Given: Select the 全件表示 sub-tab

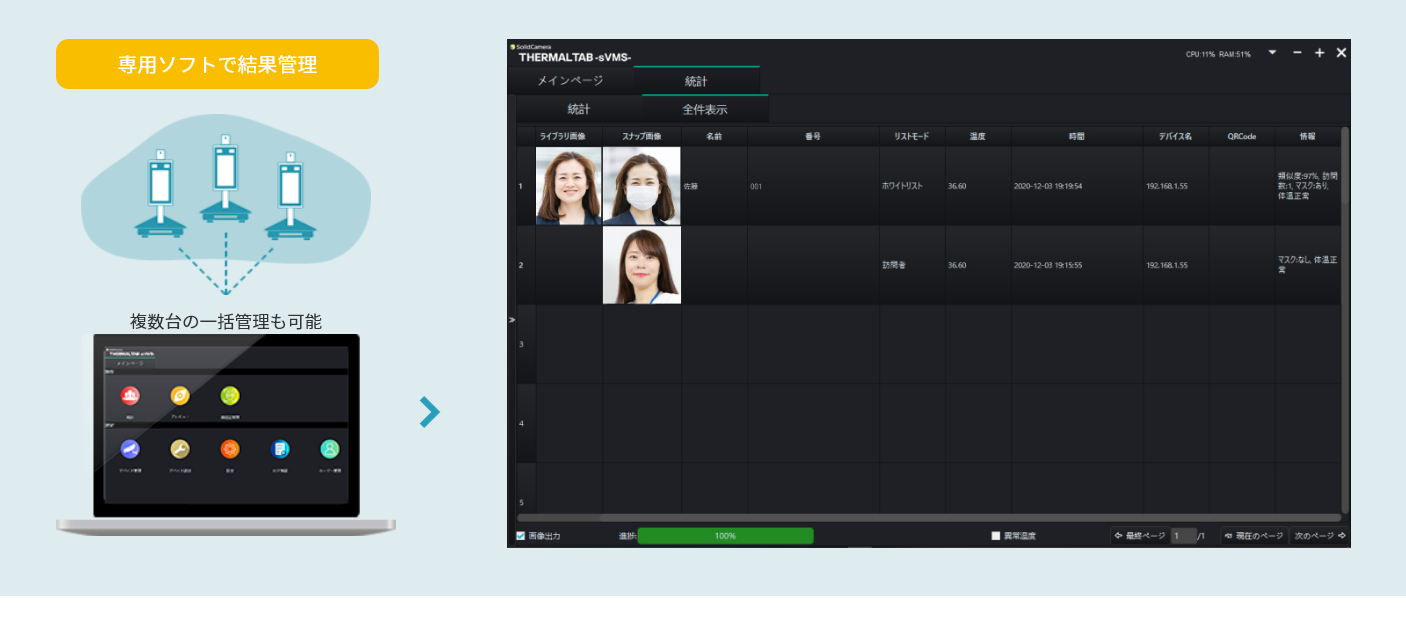Looking at the screenshot, I should tap(705, 109).
